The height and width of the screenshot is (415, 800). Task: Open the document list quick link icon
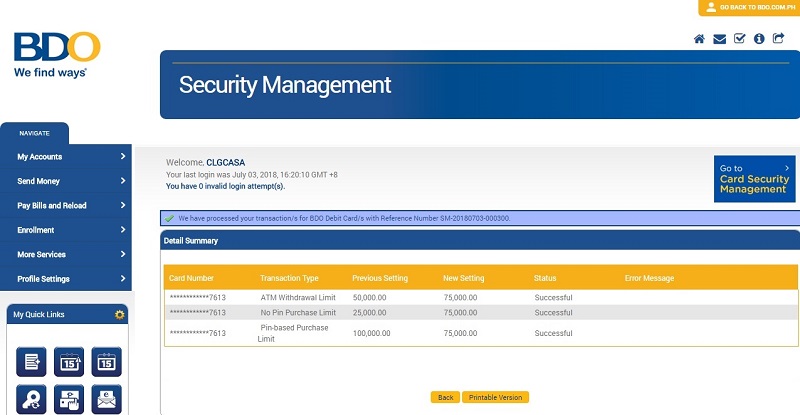click(31, 362)
